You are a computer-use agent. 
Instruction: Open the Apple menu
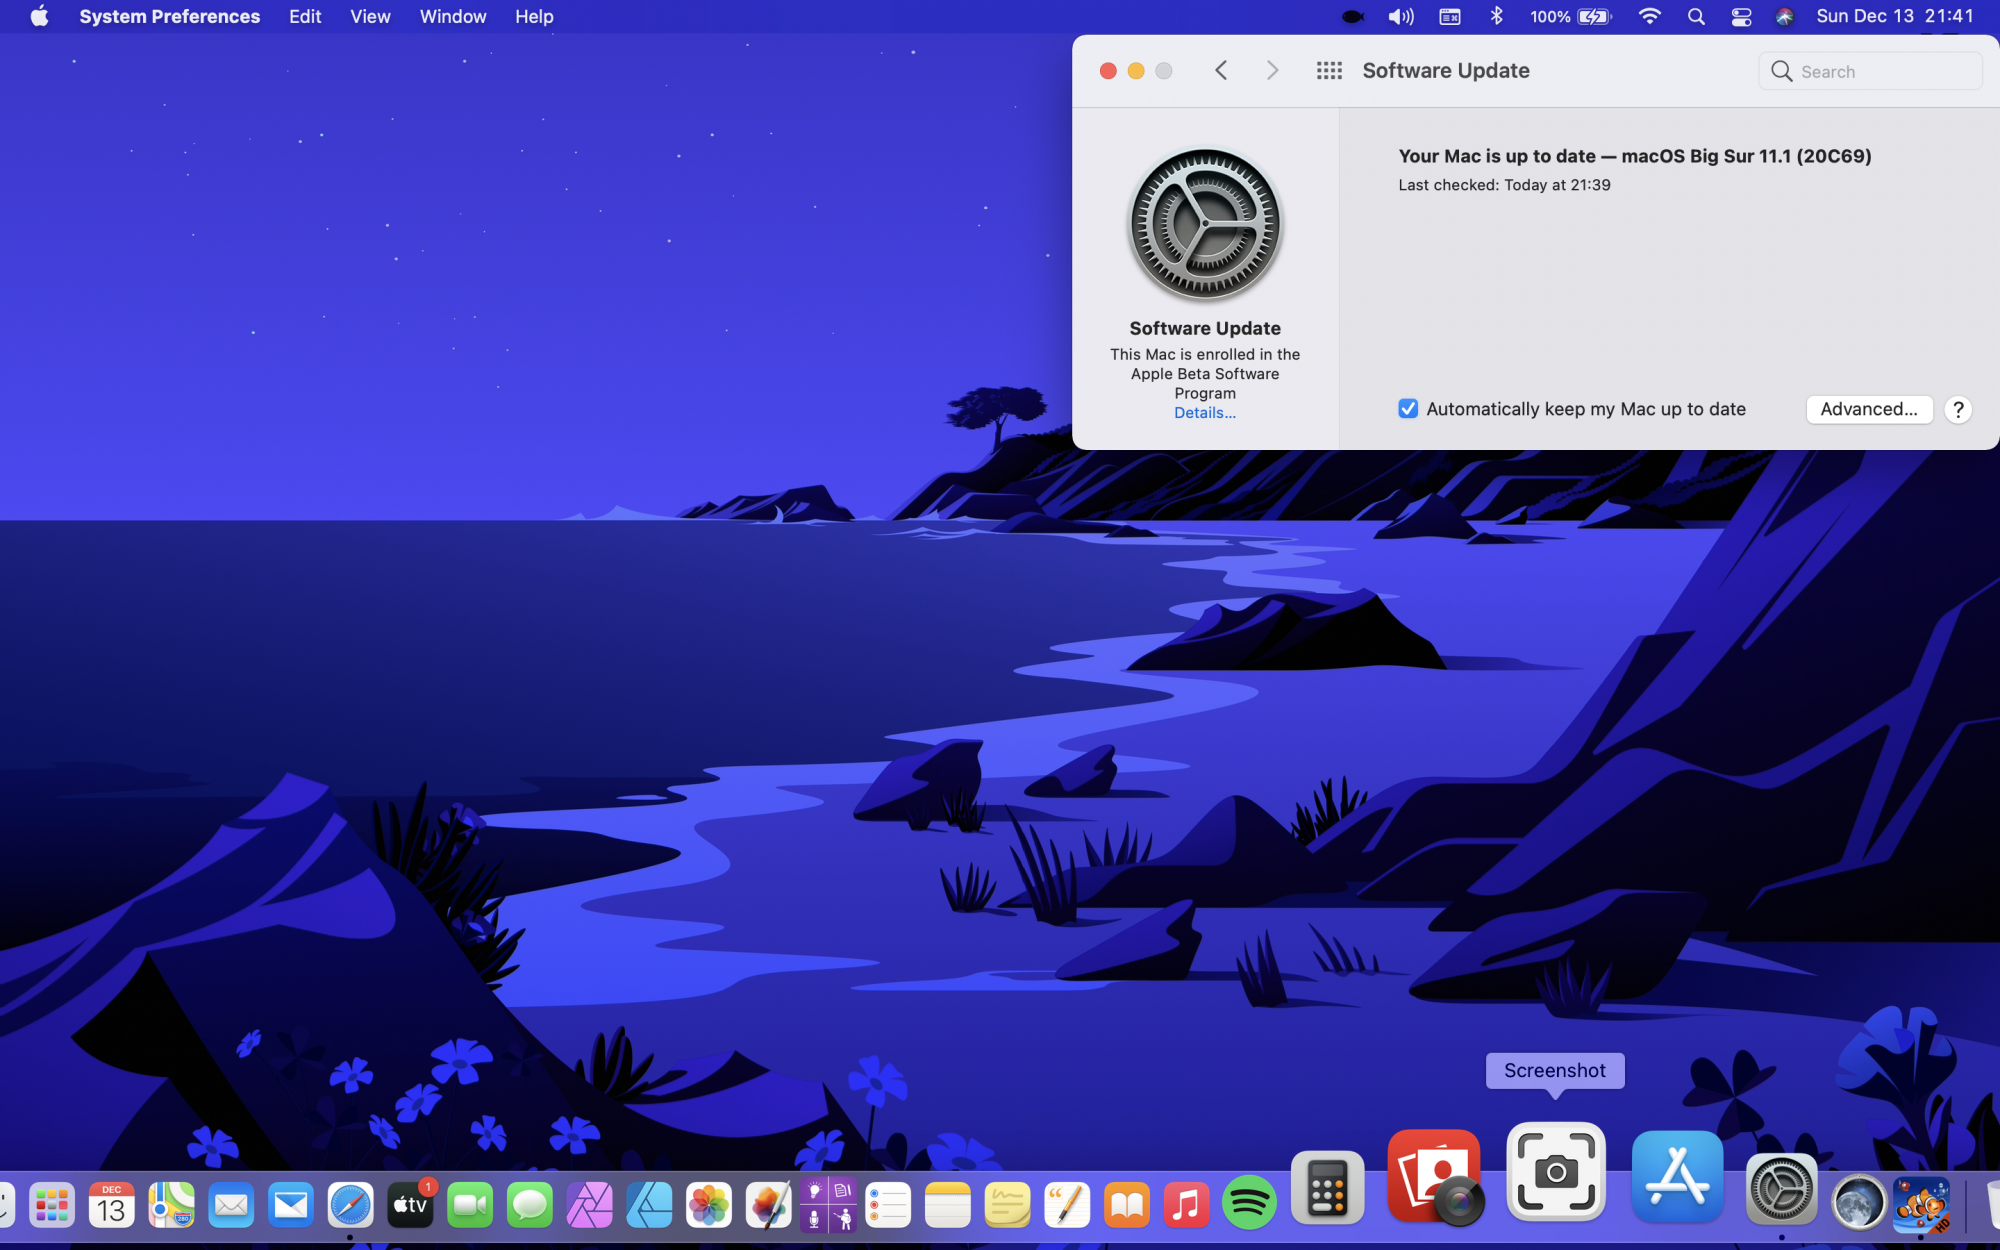39,17
